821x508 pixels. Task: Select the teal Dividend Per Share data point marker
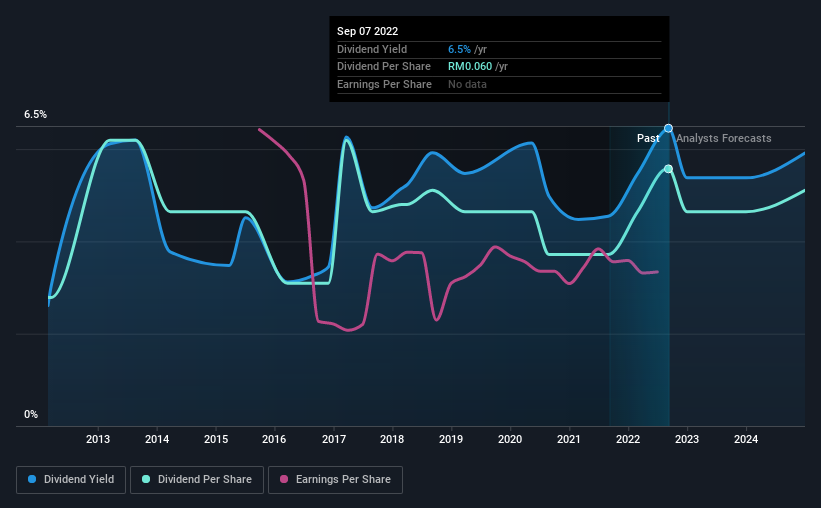coord(668,169)
